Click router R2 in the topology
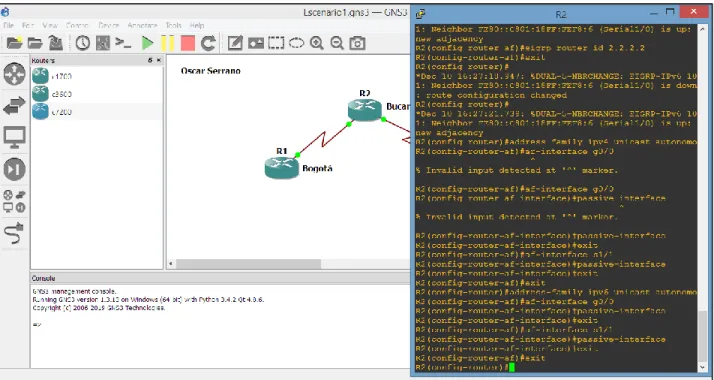 click(x=364, y=110)
